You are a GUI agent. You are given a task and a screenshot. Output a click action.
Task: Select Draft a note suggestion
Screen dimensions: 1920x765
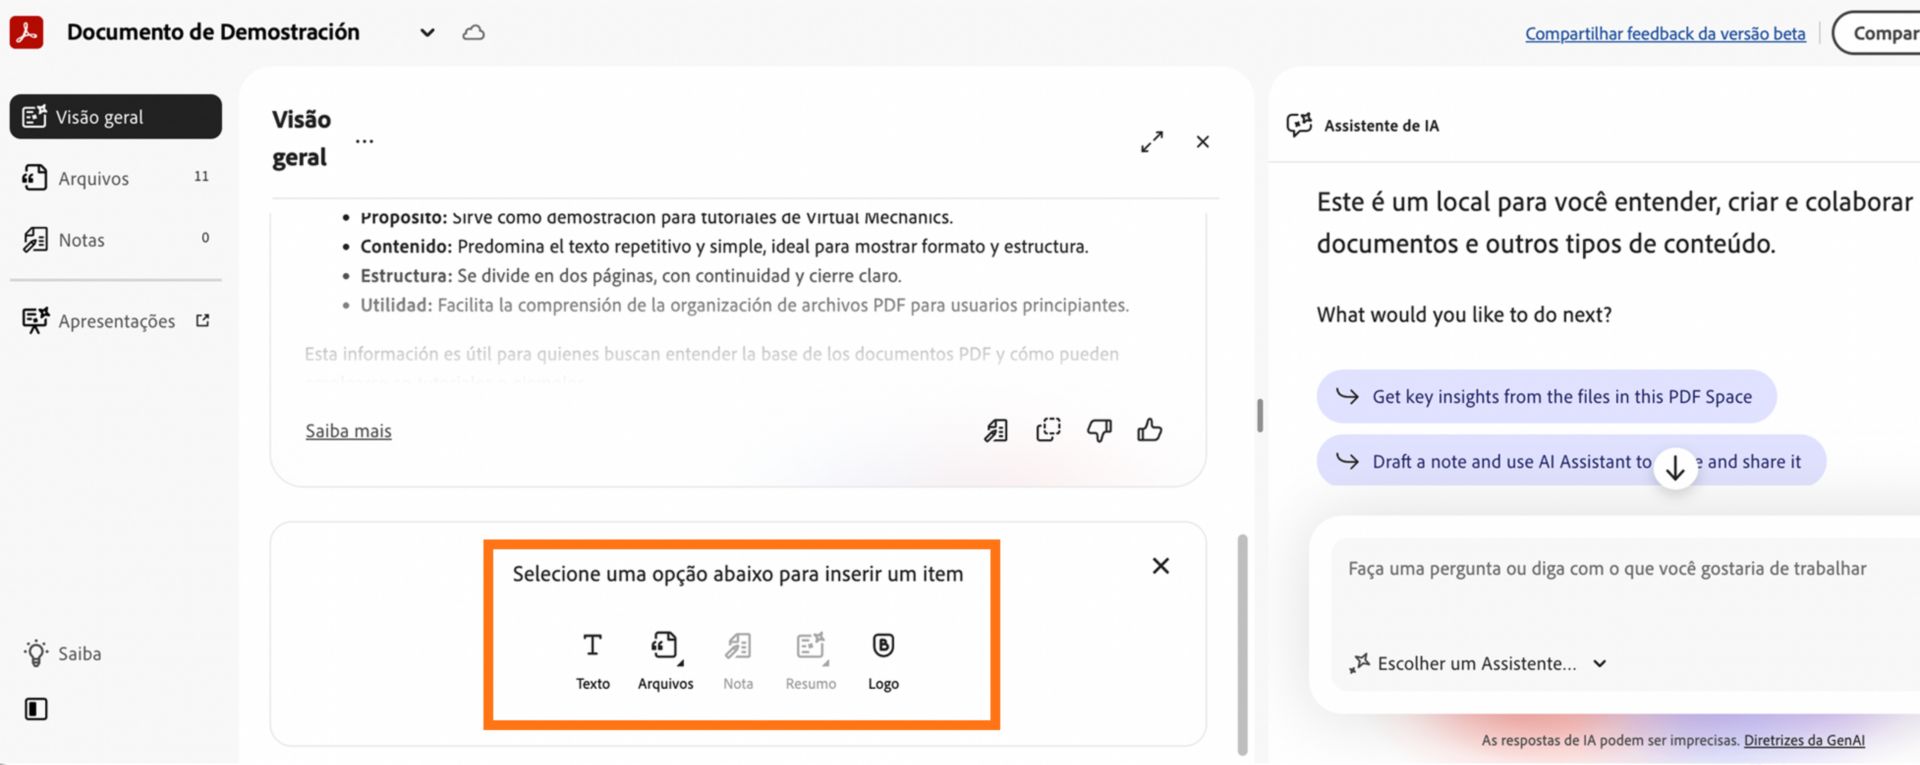(1571, 461)
